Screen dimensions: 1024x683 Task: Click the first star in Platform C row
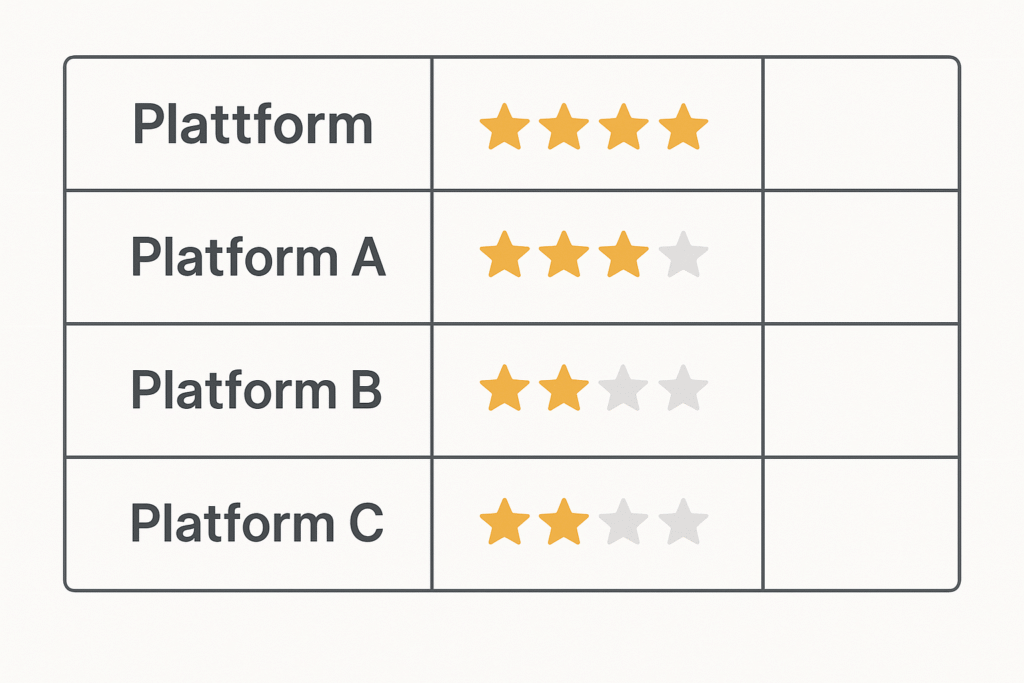click(504, 524)
